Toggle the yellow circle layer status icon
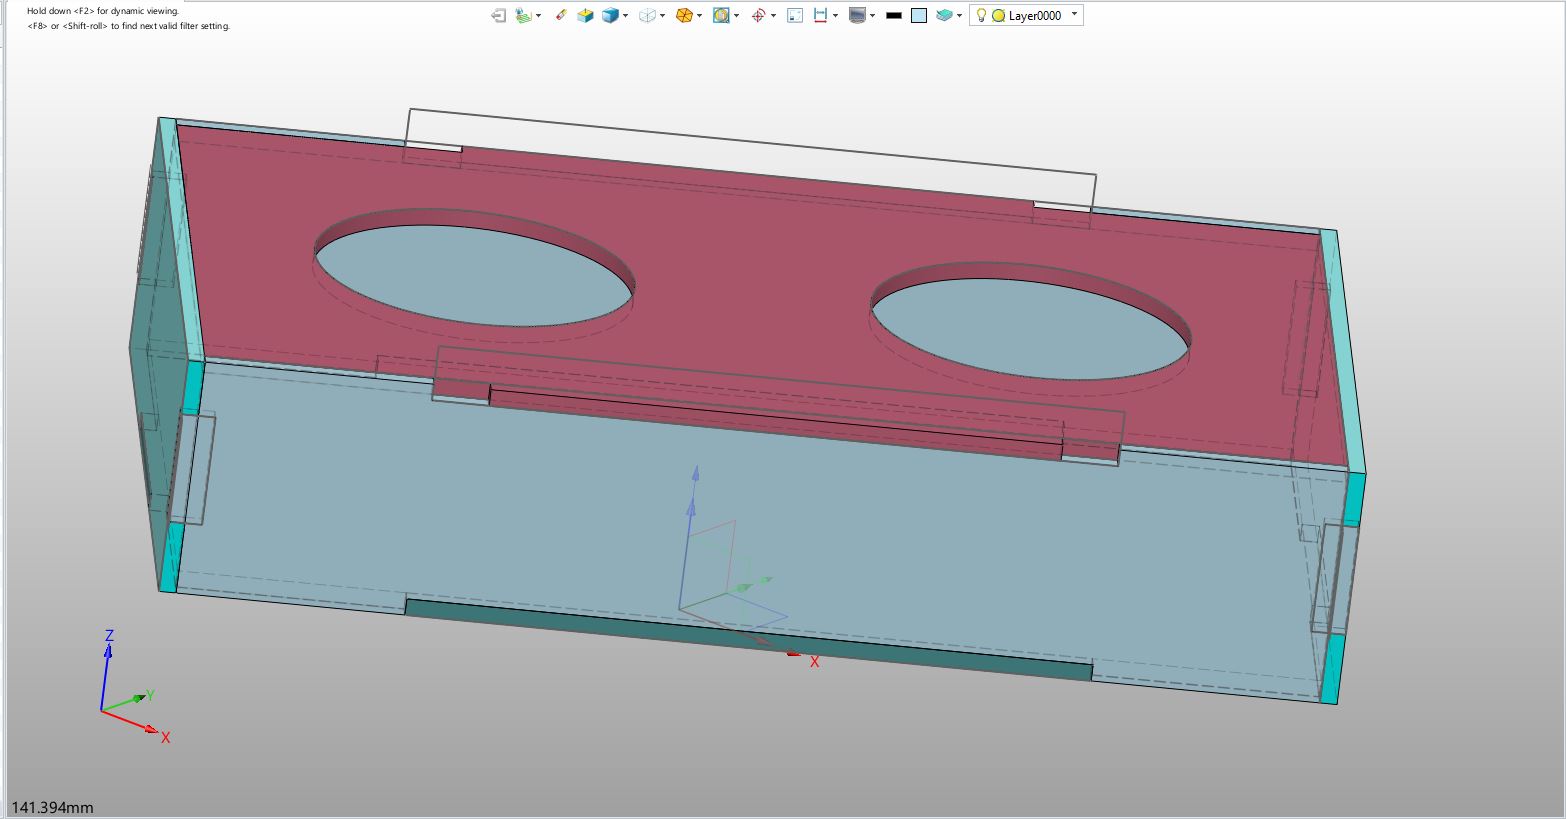This screenshot has width=1566, height=819. tap(998, 16)
